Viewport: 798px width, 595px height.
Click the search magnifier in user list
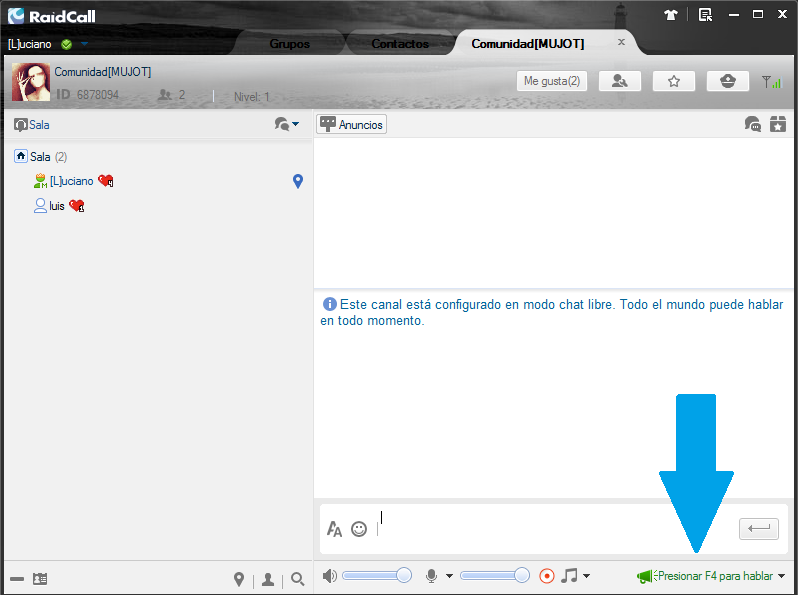coord(297,579)
